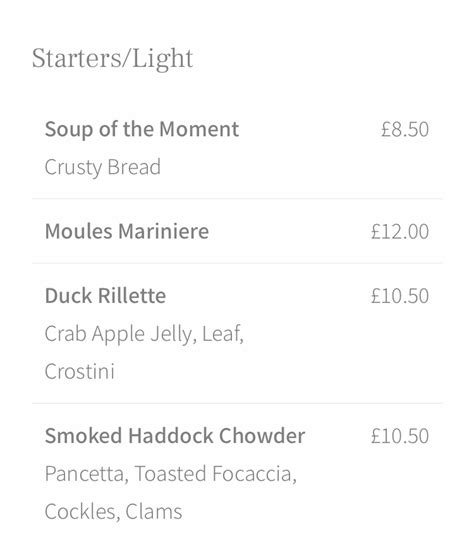Select Smoked Haddock Chowder dish title
The image size is (474, 544).
(175, 436)
